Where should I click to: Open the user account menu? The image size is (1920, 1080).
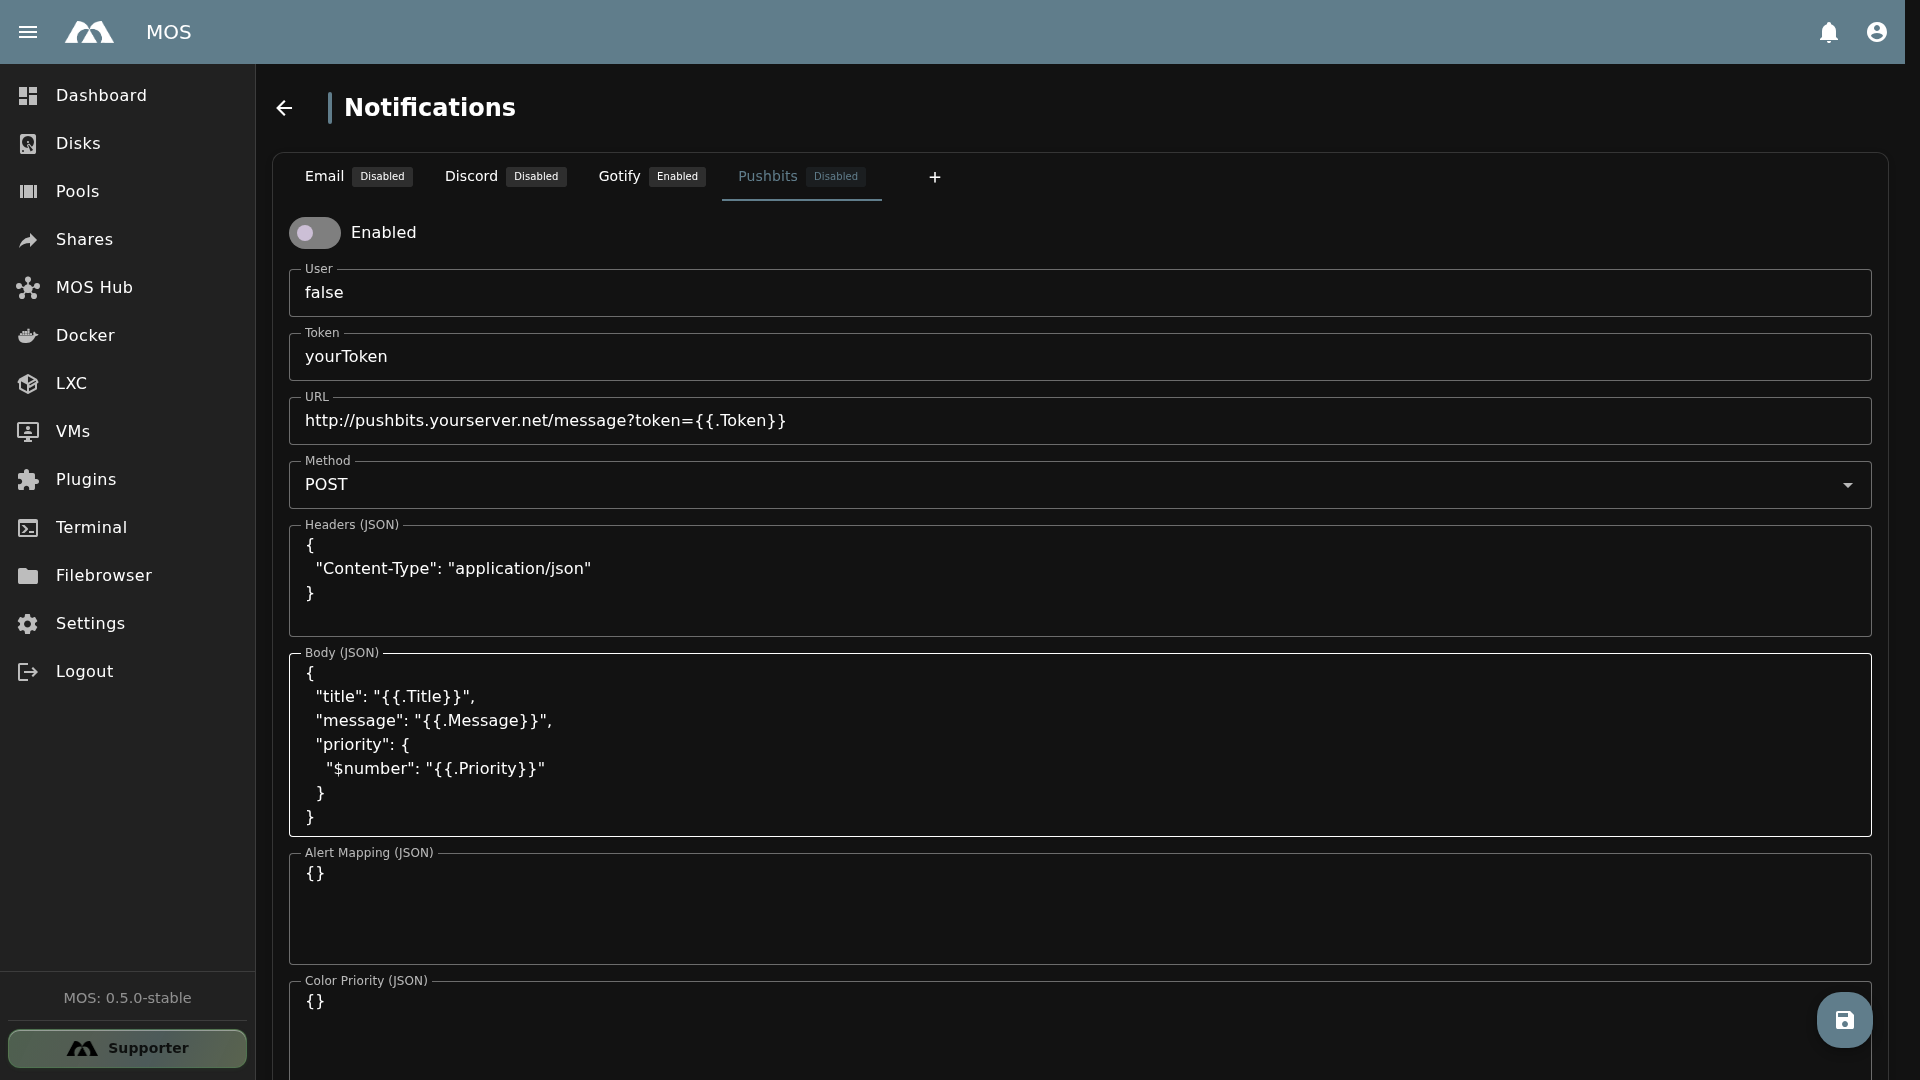coord(1877,32)
